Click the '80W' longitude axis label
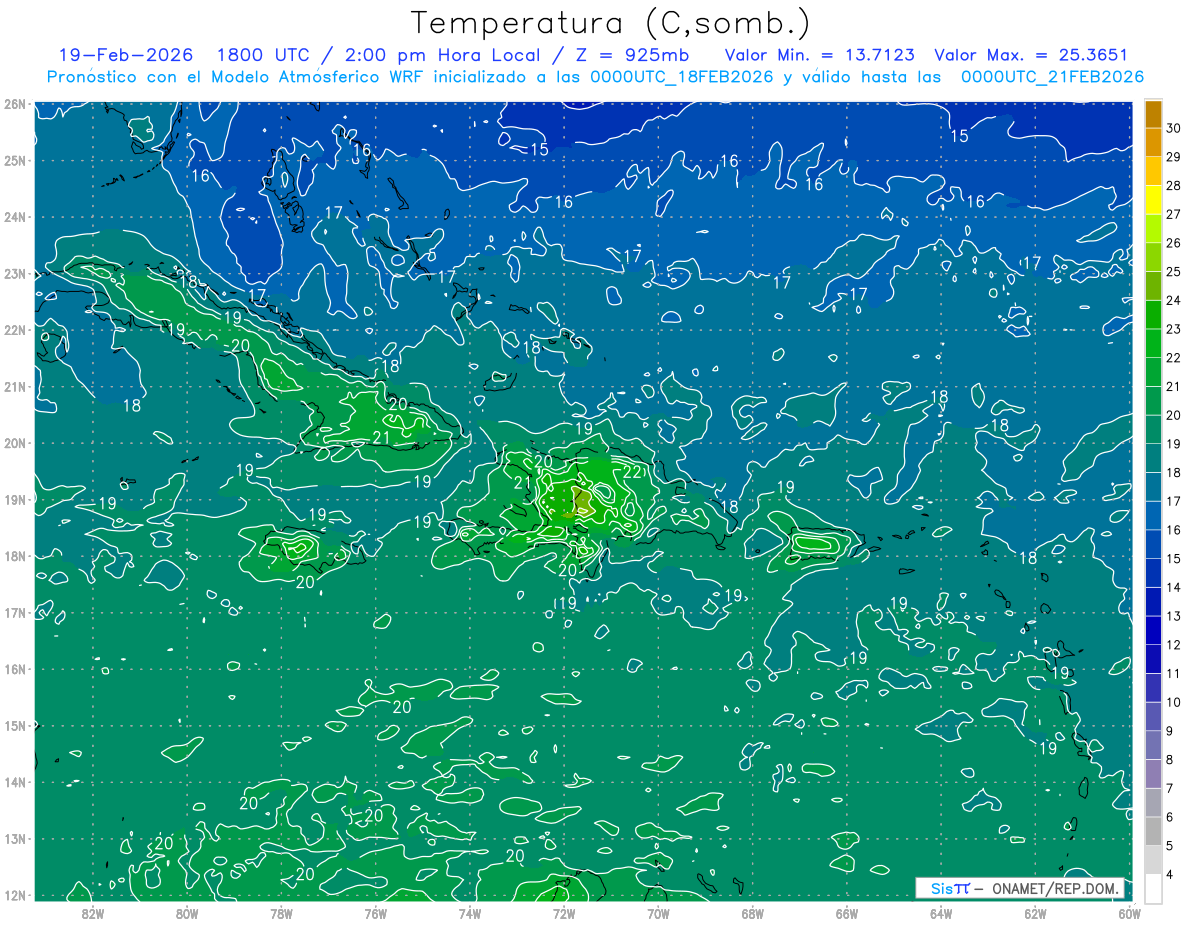This screenshot has width=1200, height=927. [x=187, y=913]
